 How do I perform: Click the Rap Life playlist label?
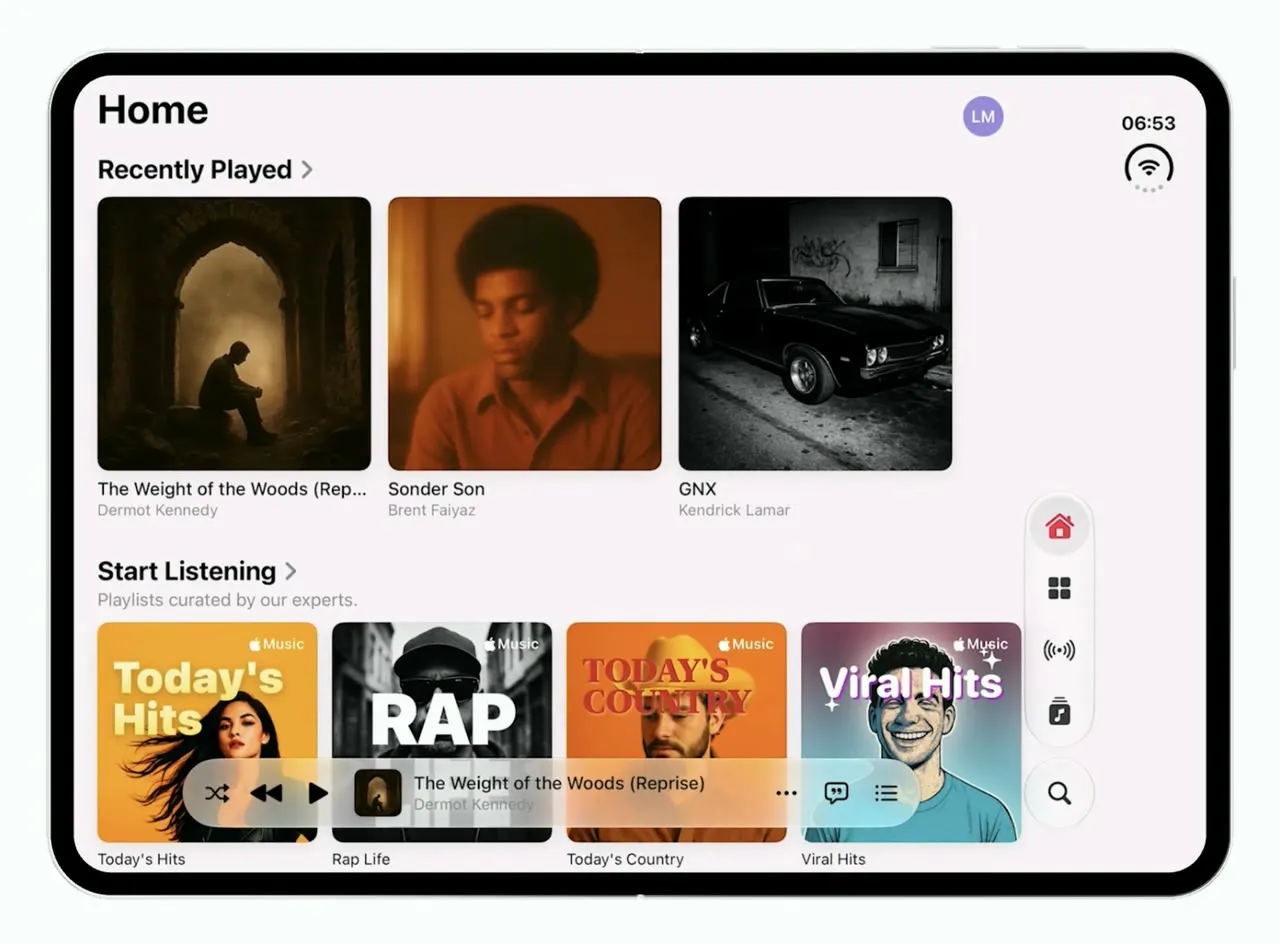click(361, 859)
